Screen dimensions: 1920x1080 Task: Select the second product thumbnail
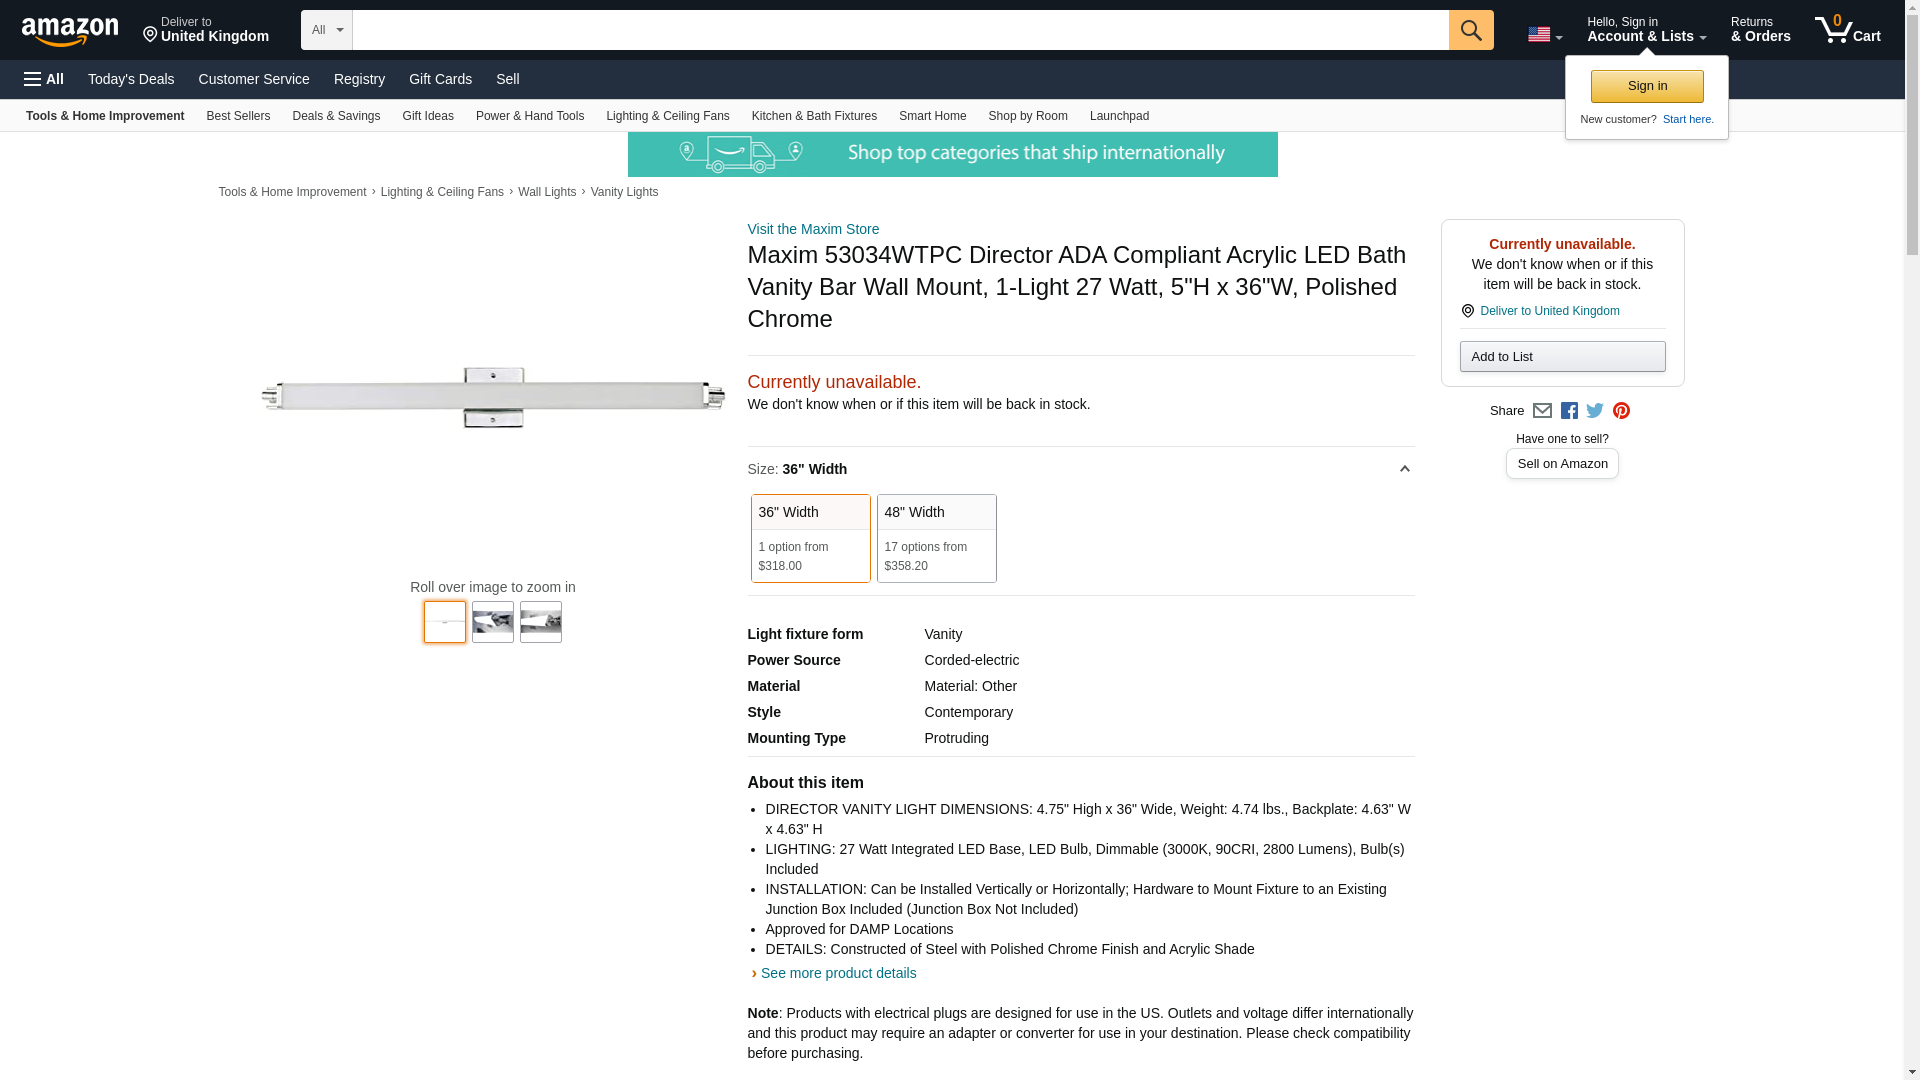[x=492, y=622]
